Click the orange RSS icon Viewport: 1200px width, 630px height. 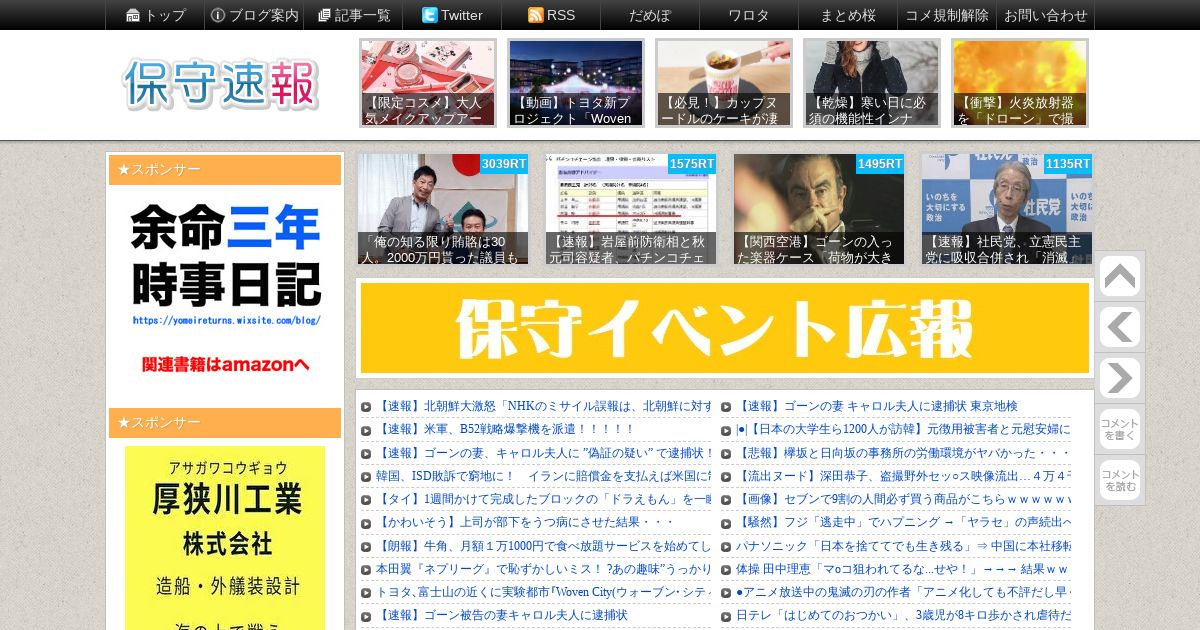[535, 15]
